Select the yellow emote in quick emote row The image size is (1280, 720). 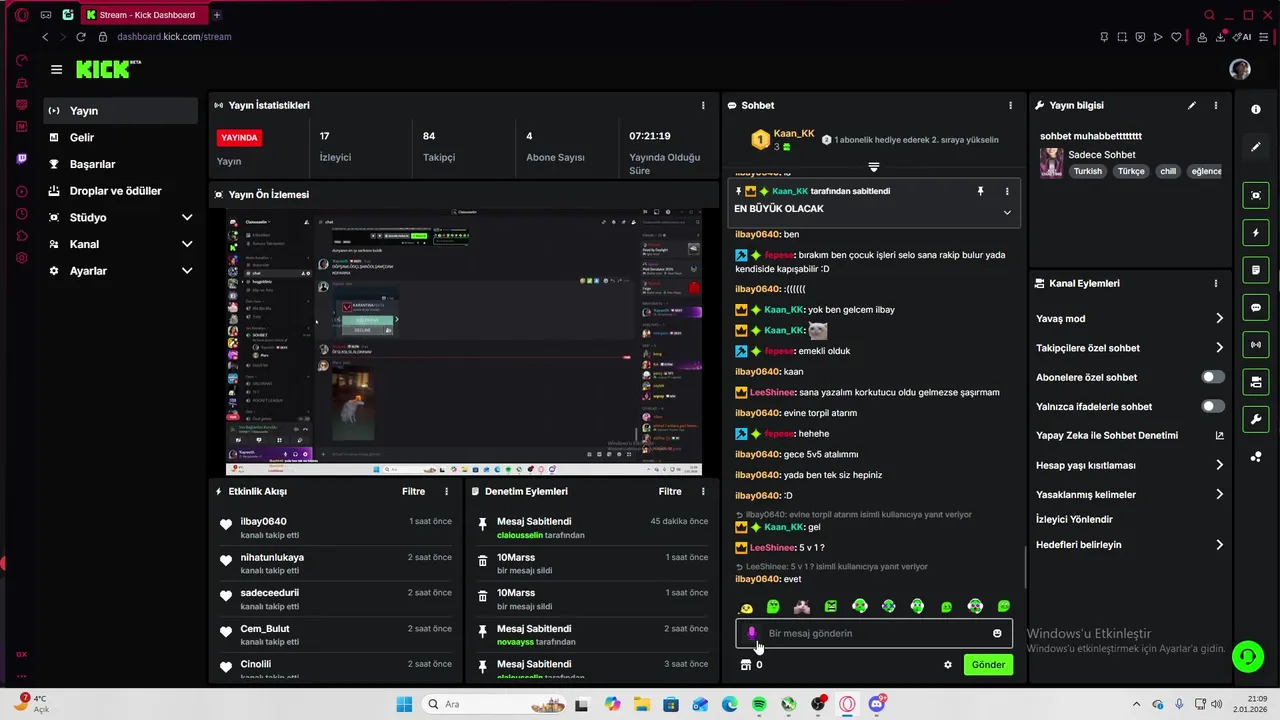coord(746,607)
